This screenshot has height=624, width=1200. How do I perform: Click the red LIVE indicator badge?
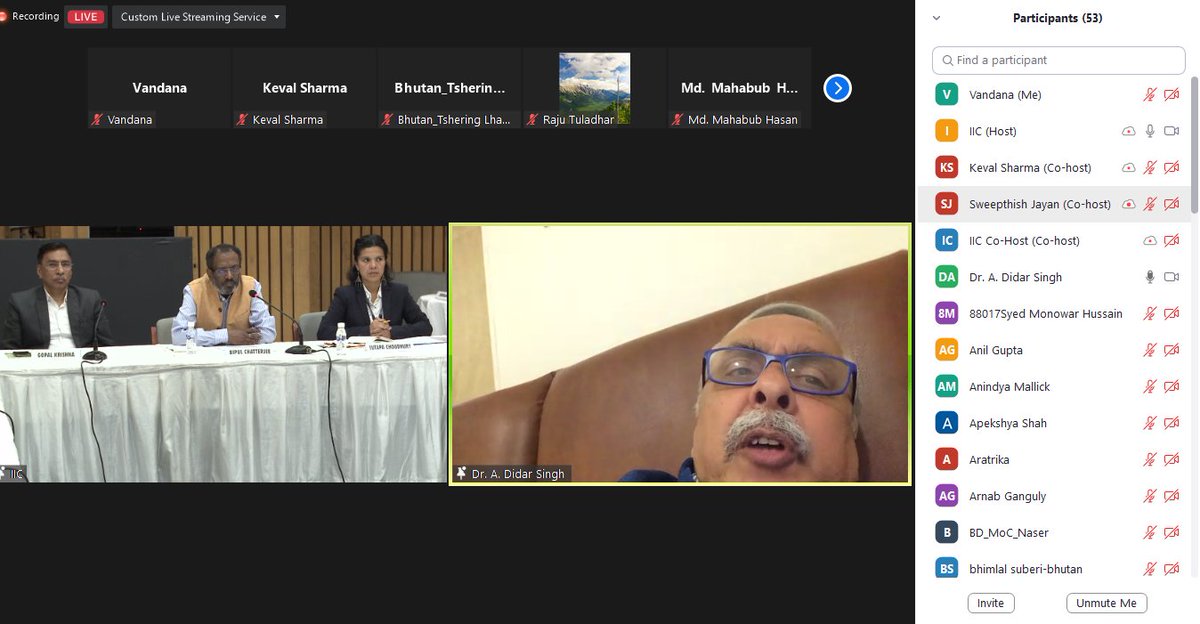pyautogui.click(x=86, y=17)
